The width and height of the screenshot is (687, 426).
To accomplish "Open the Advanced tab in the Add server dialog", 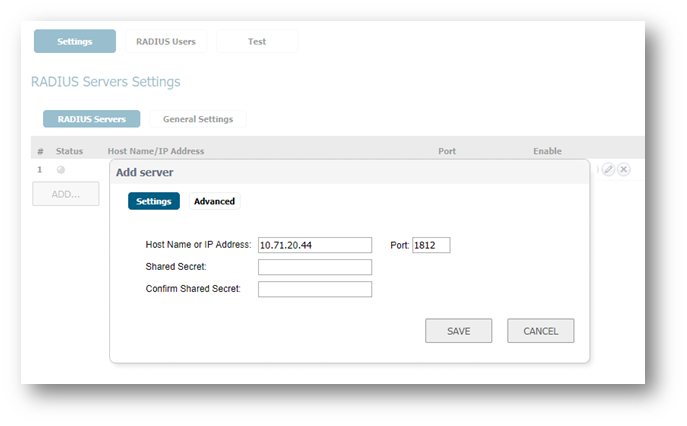I will [x=214, y=201].
